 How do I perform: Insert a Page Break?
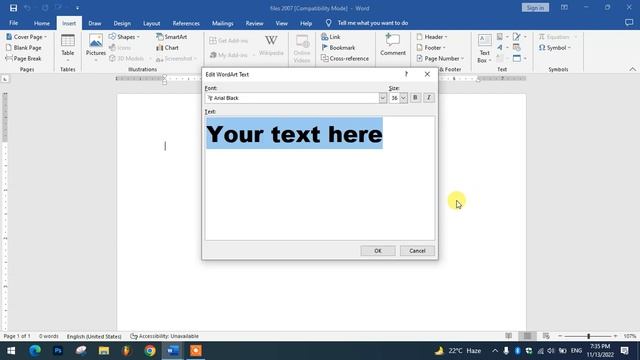[x=23, y=58]
